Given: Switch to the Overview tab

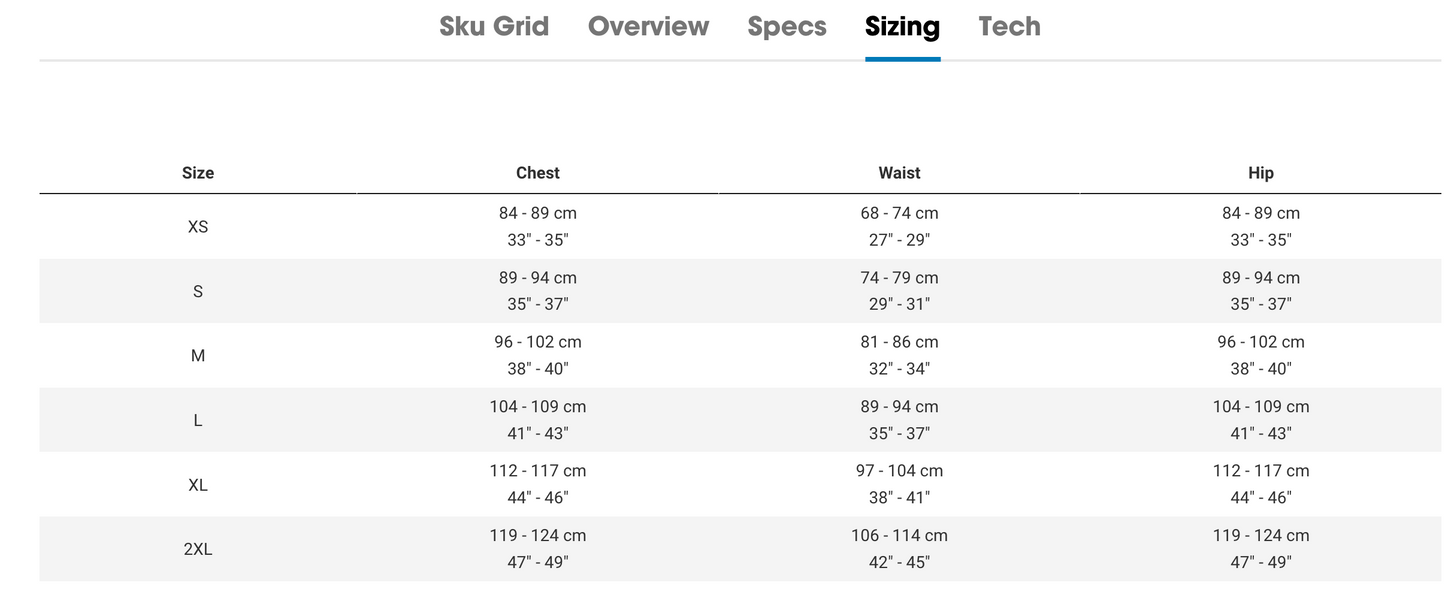Looking at the screenshot, I should pyautogui.click(x=648, y=26).
